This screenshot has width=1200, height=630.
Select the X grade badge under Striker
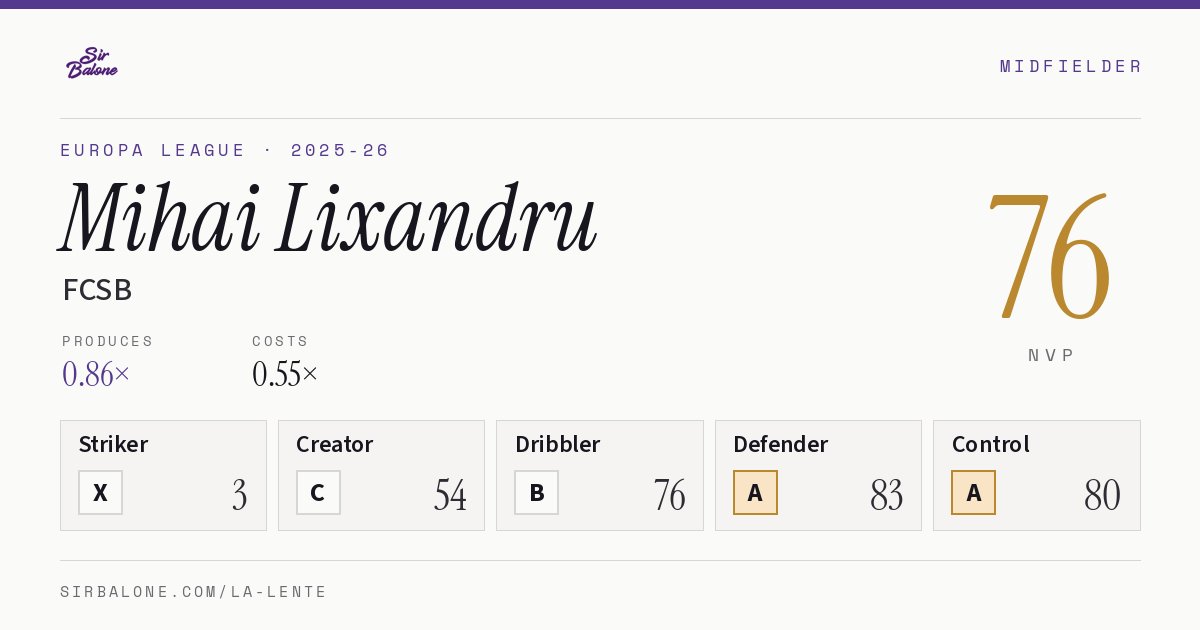pos(100,492)
